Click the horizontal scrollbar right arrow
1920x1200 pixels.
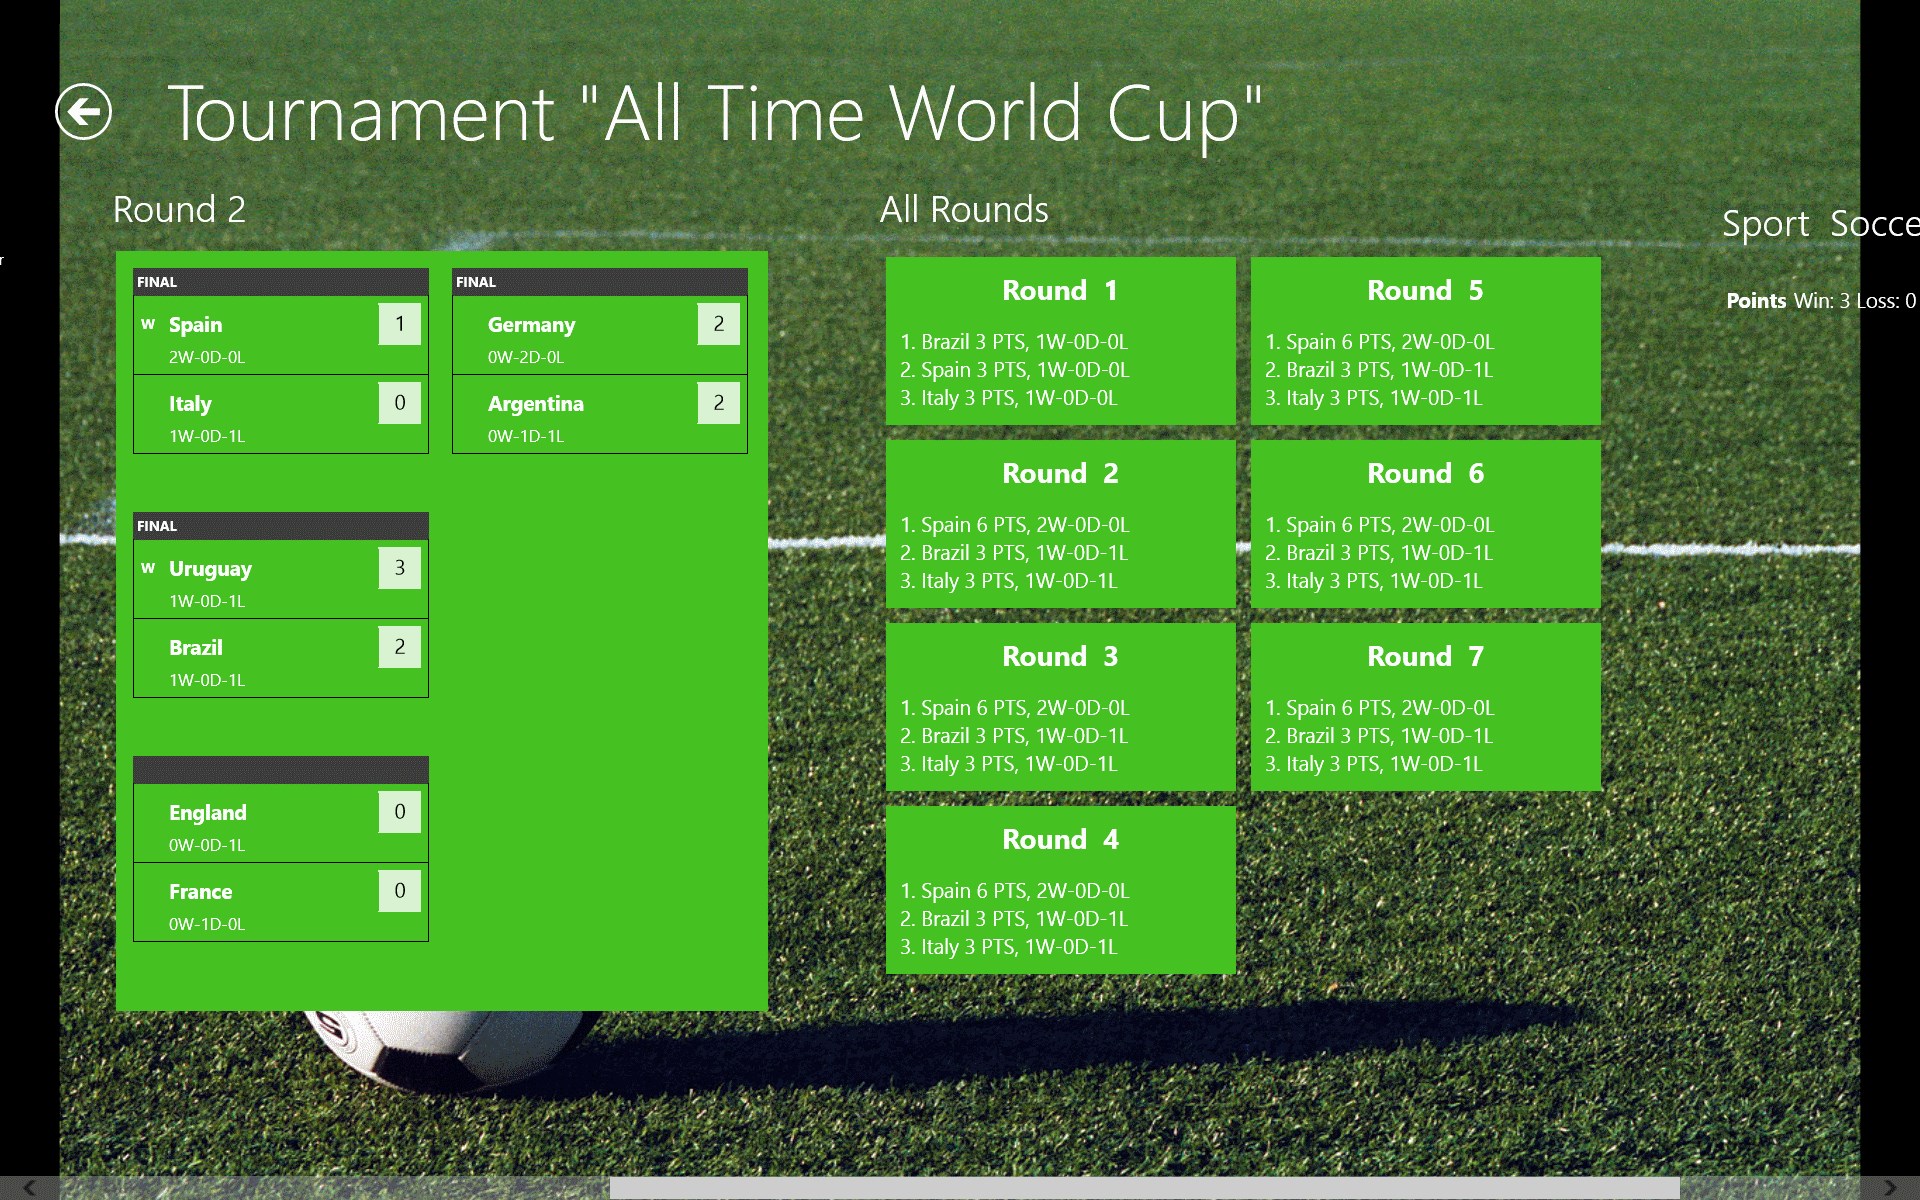(x=1889, y=1188)
